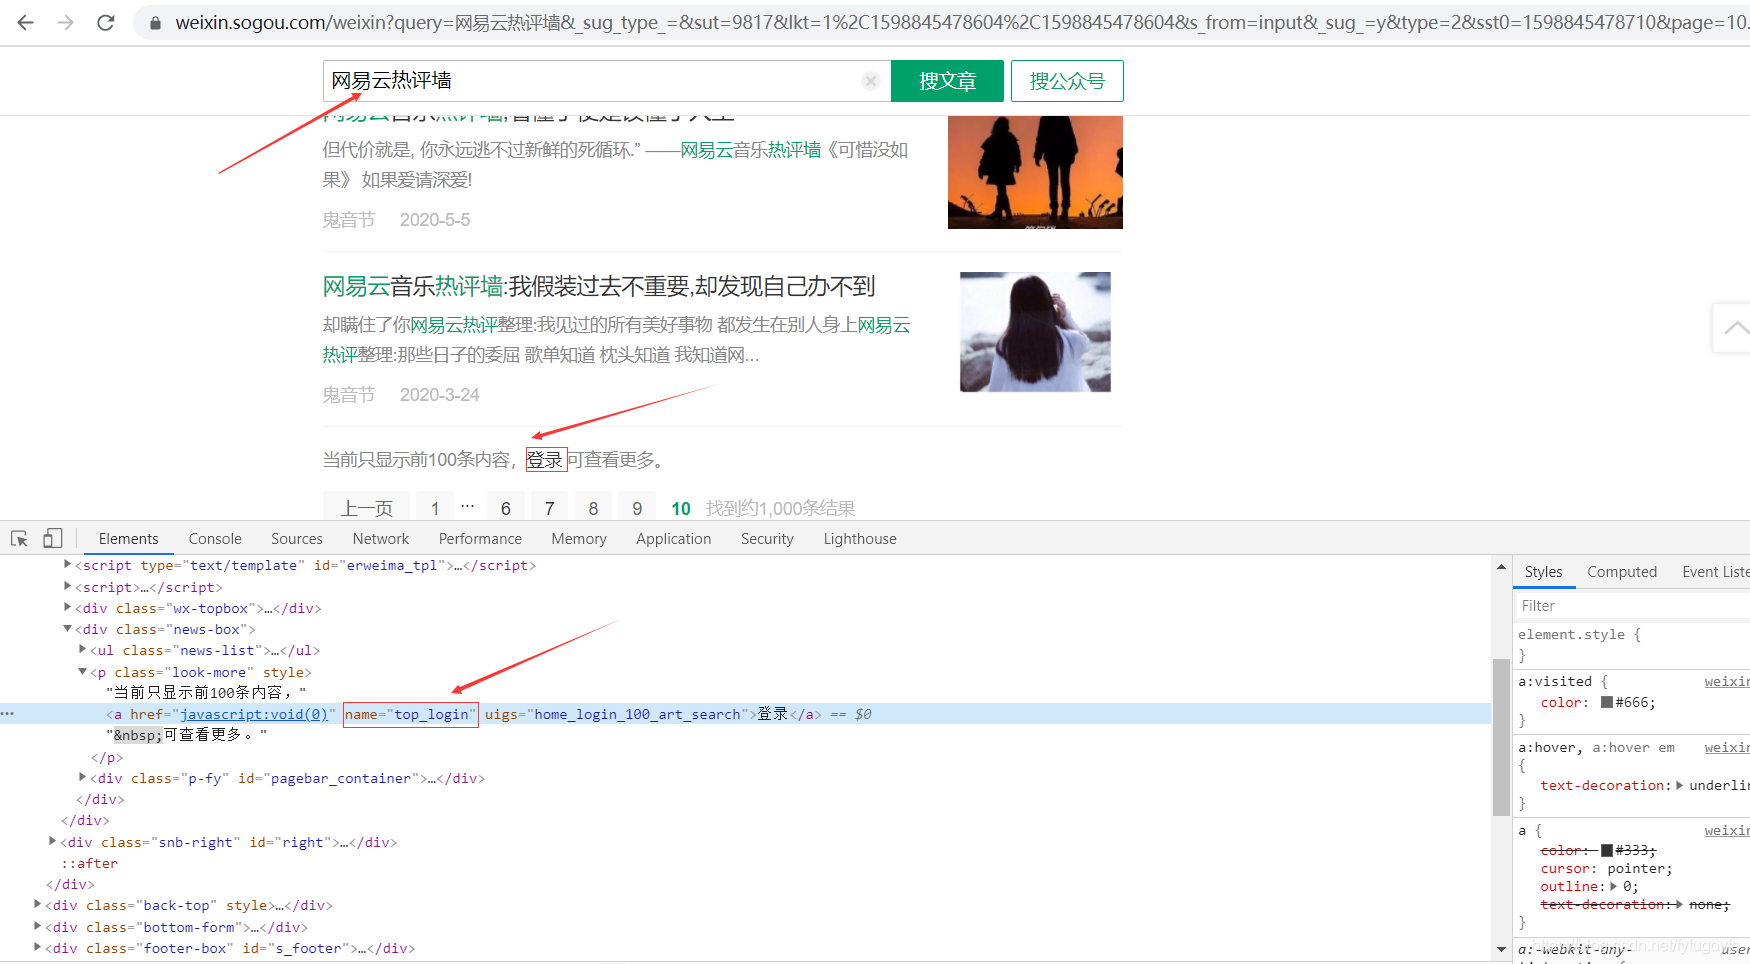Jump to results page 7

[x=549, y=508]
